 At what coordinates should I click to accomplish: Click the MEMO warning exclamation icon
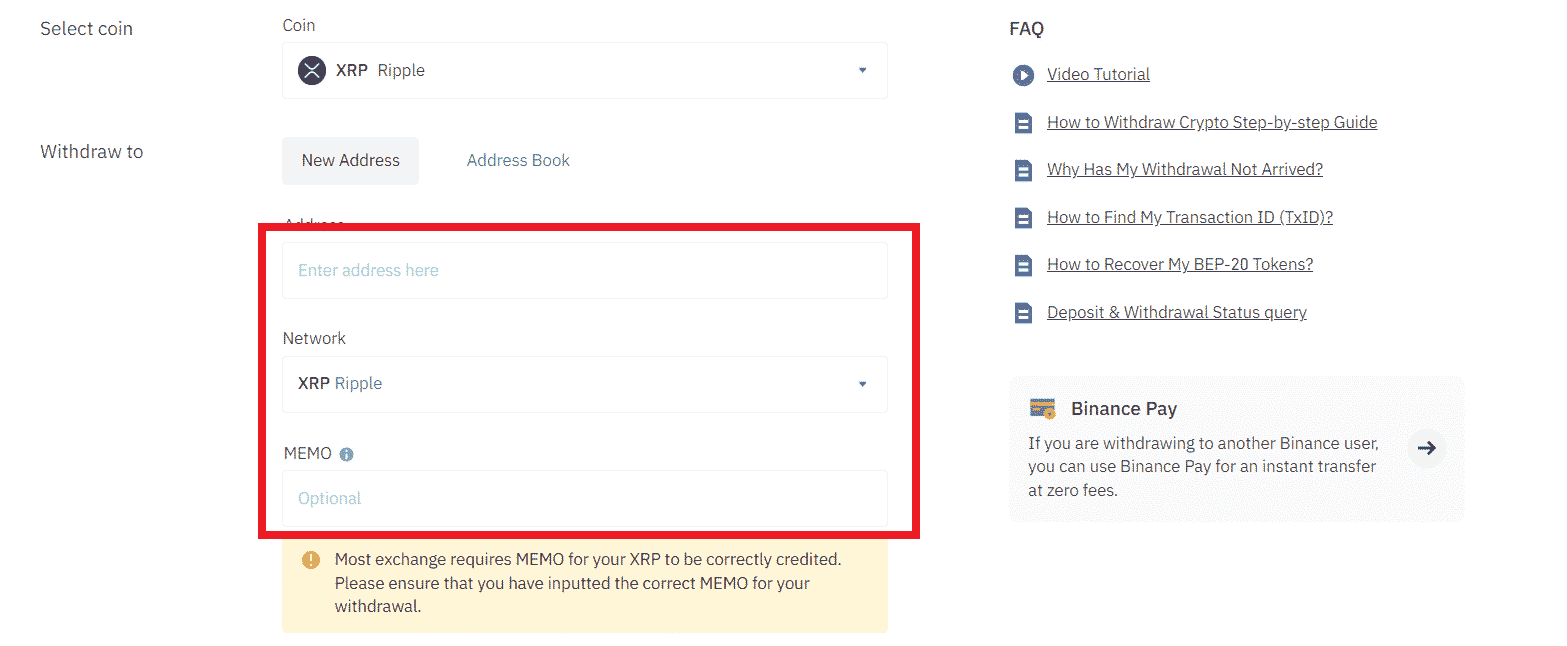click(311, 560)
